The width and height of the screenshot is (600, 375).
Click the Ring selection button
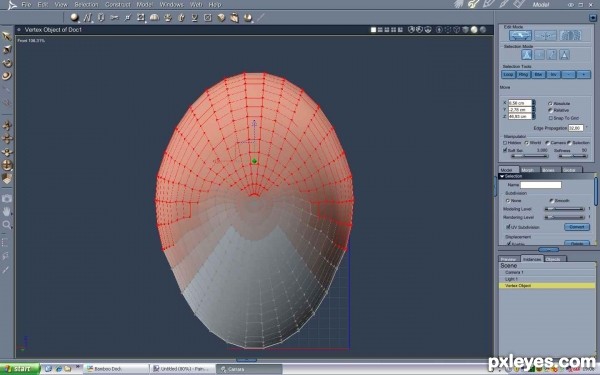pyautogui.click(x=523, y=75)
